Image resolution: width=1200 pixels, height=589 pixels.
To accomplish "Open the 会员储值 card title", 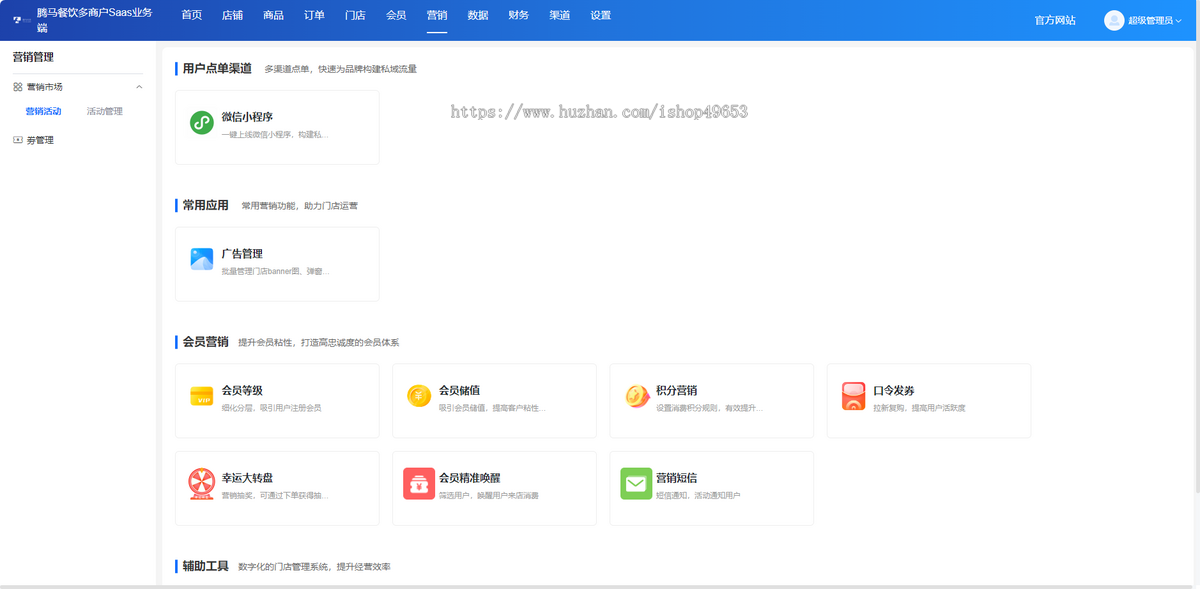I will coord(459,390).
